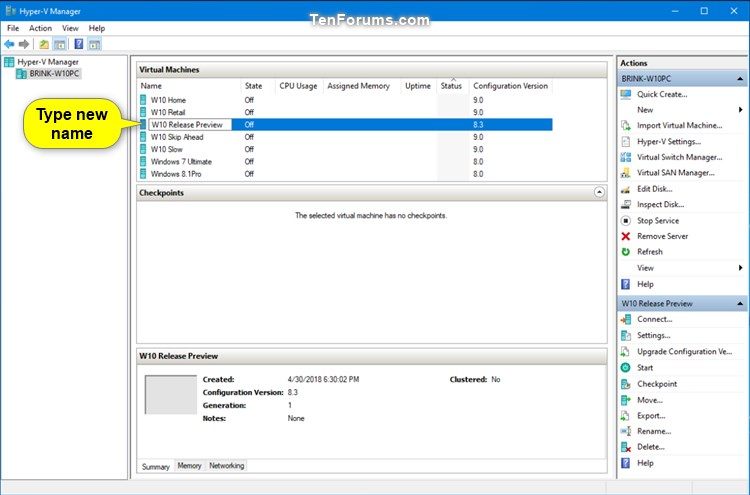Viewport: 750px width, 495px height.
Task: Select Hyper-V Manager tree root
Action: [x=48, y=62]
